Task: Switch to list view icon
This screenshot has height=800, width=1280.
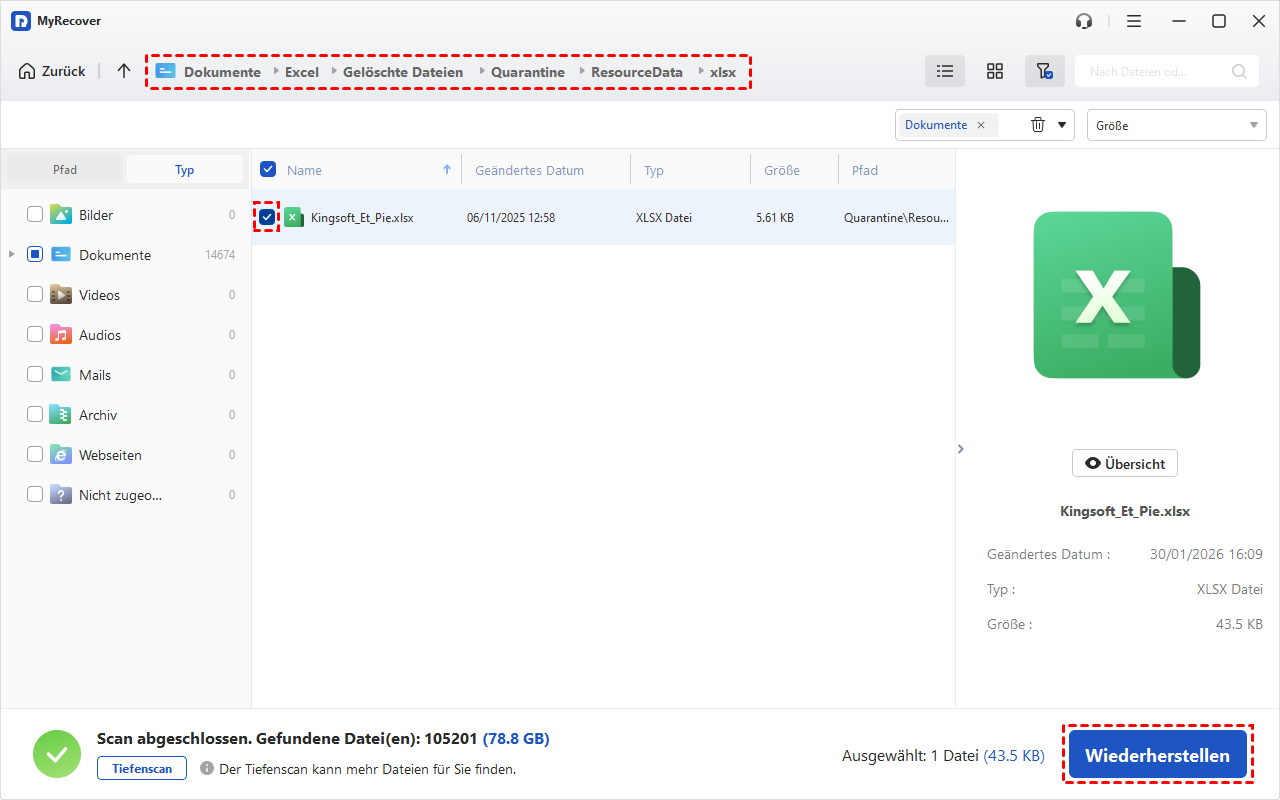Action: click(x=944, y=71)
